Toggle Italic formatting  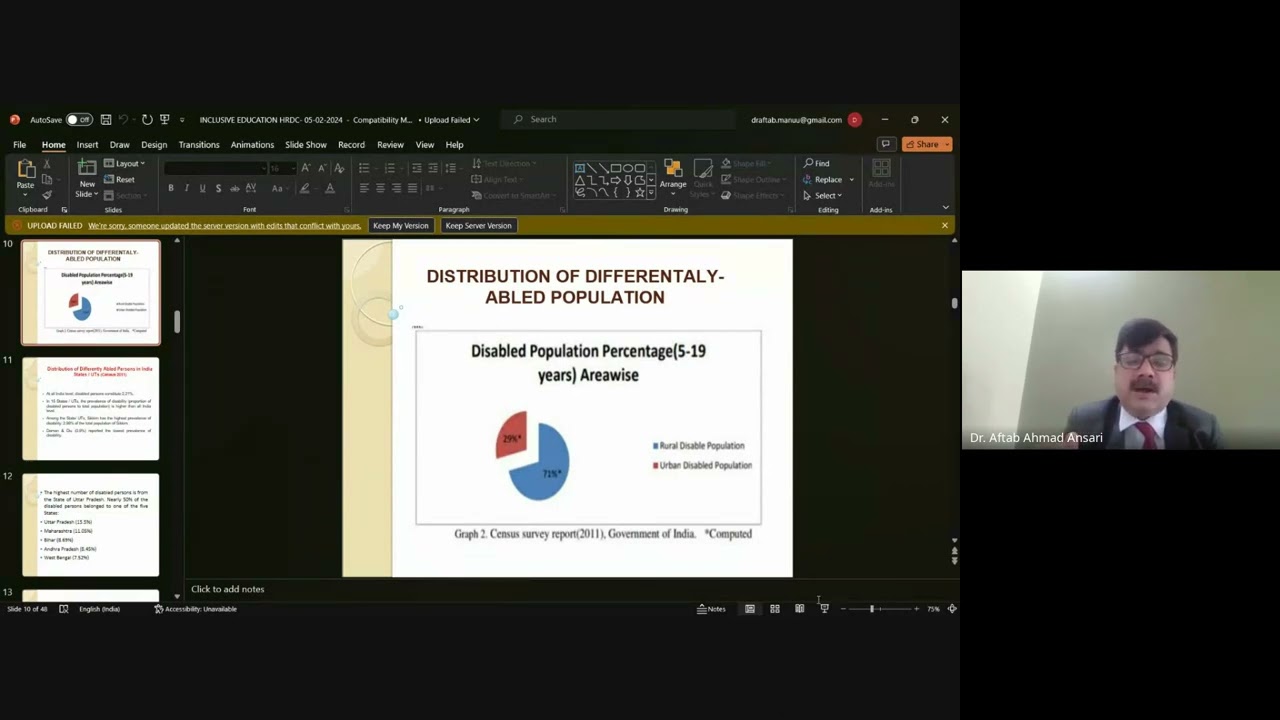point(186,188)
